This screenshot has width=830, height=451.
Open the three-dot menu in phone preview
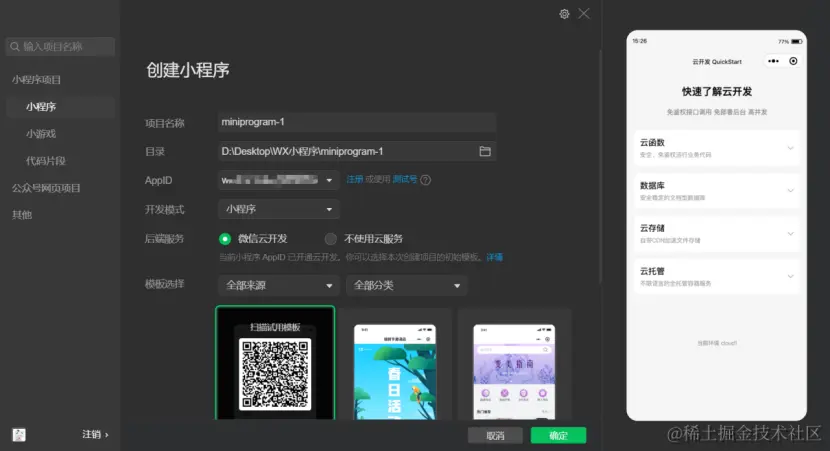(x=773, y=61)
